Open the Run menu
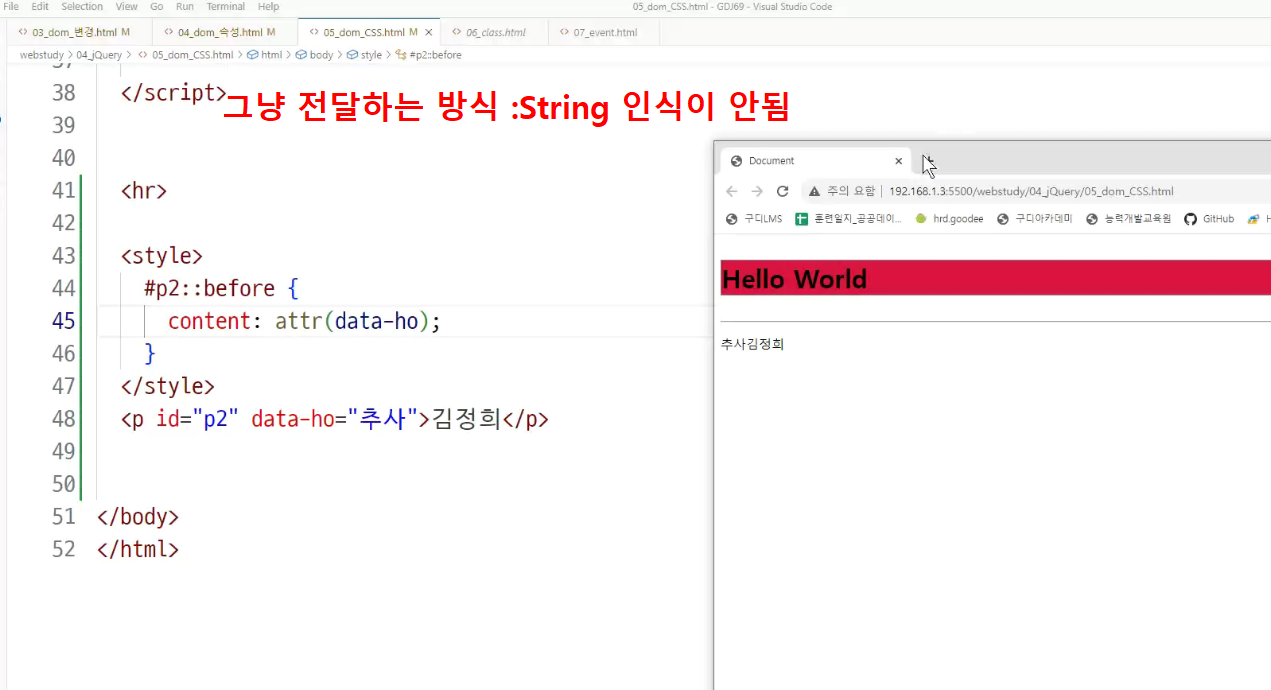The width and height of the screenshot is (1271, 690). 184,6
